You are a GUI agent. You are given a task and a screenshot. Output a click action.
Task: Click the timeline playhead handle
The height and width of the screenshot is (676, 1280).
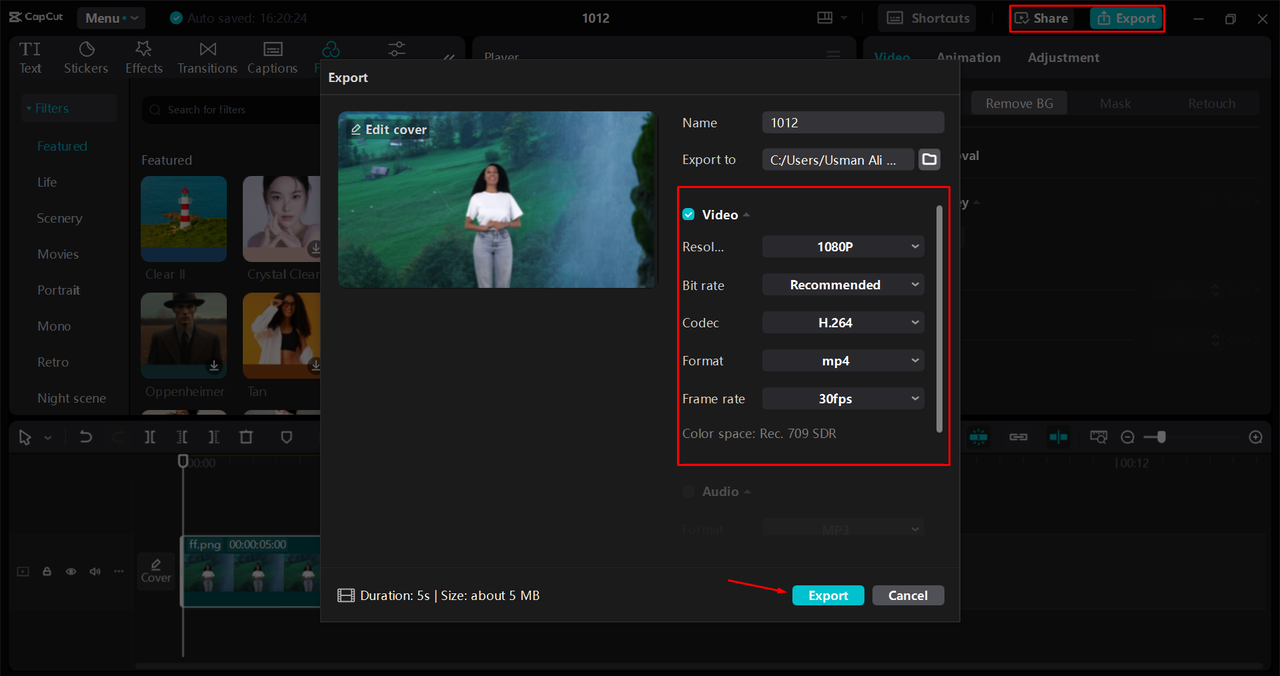click(x=183, y=461)
